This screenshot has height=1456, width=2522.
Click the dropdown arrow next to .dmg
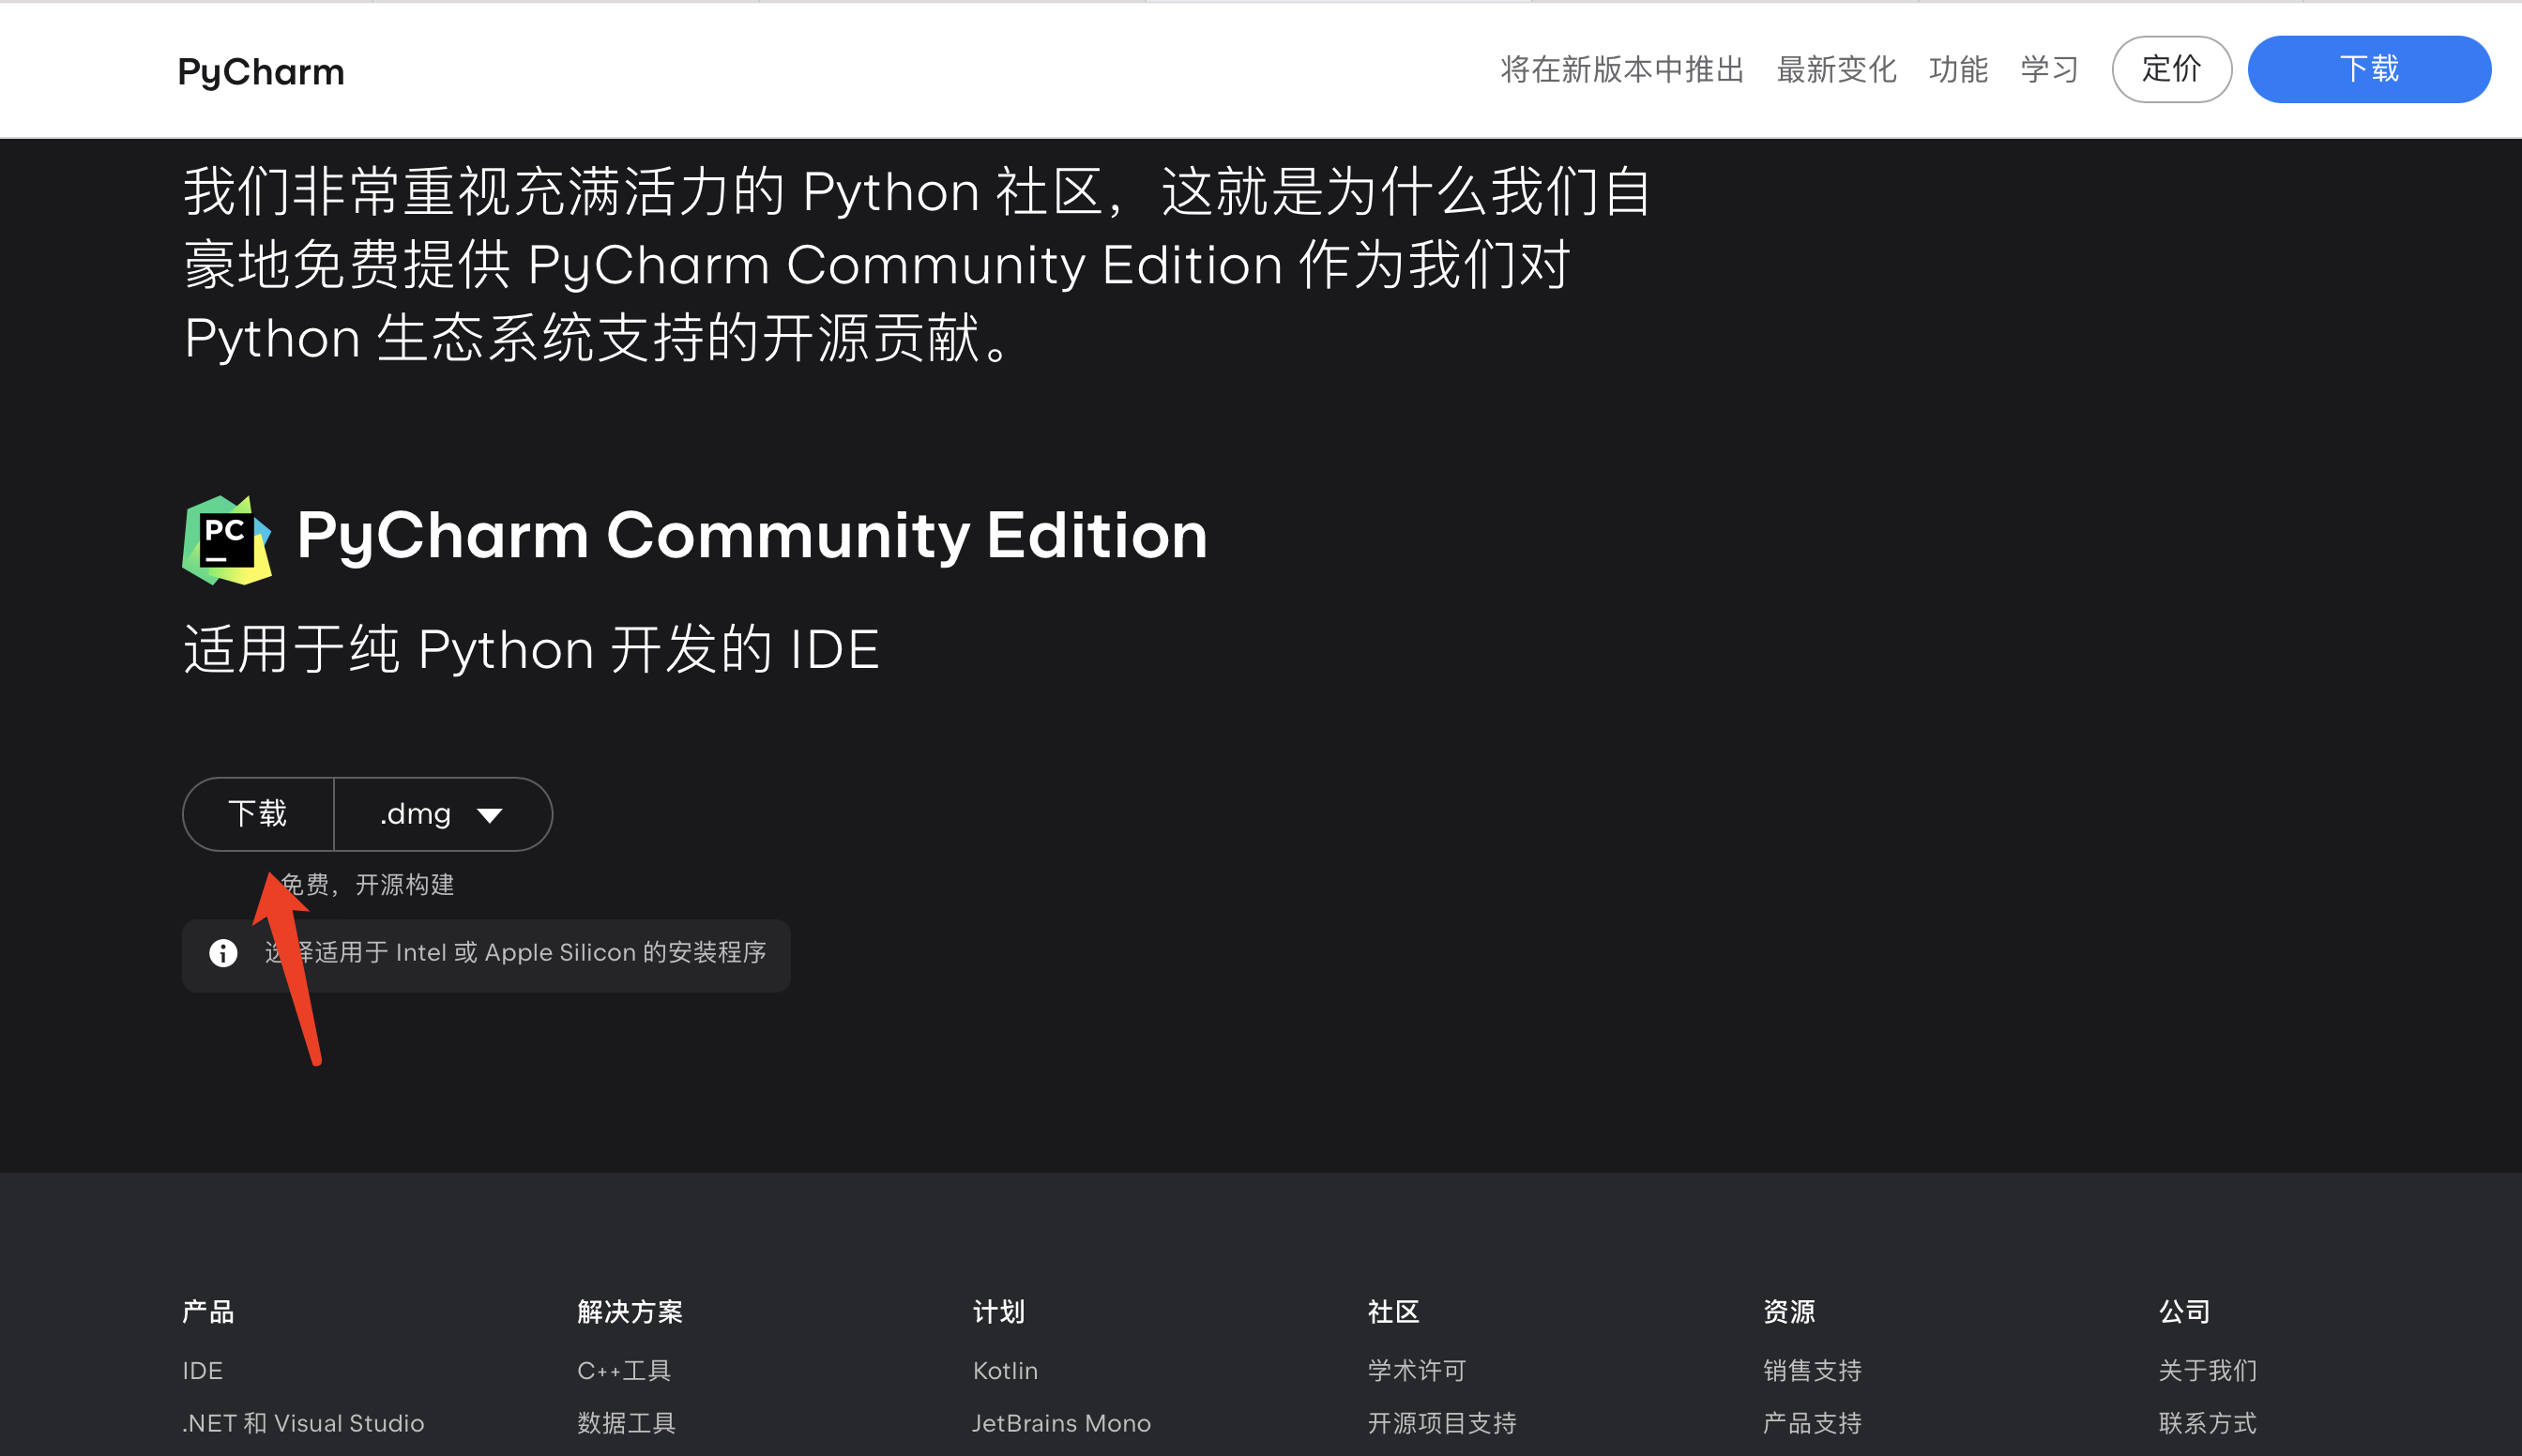pyautogui.click(x=490, y=816)
